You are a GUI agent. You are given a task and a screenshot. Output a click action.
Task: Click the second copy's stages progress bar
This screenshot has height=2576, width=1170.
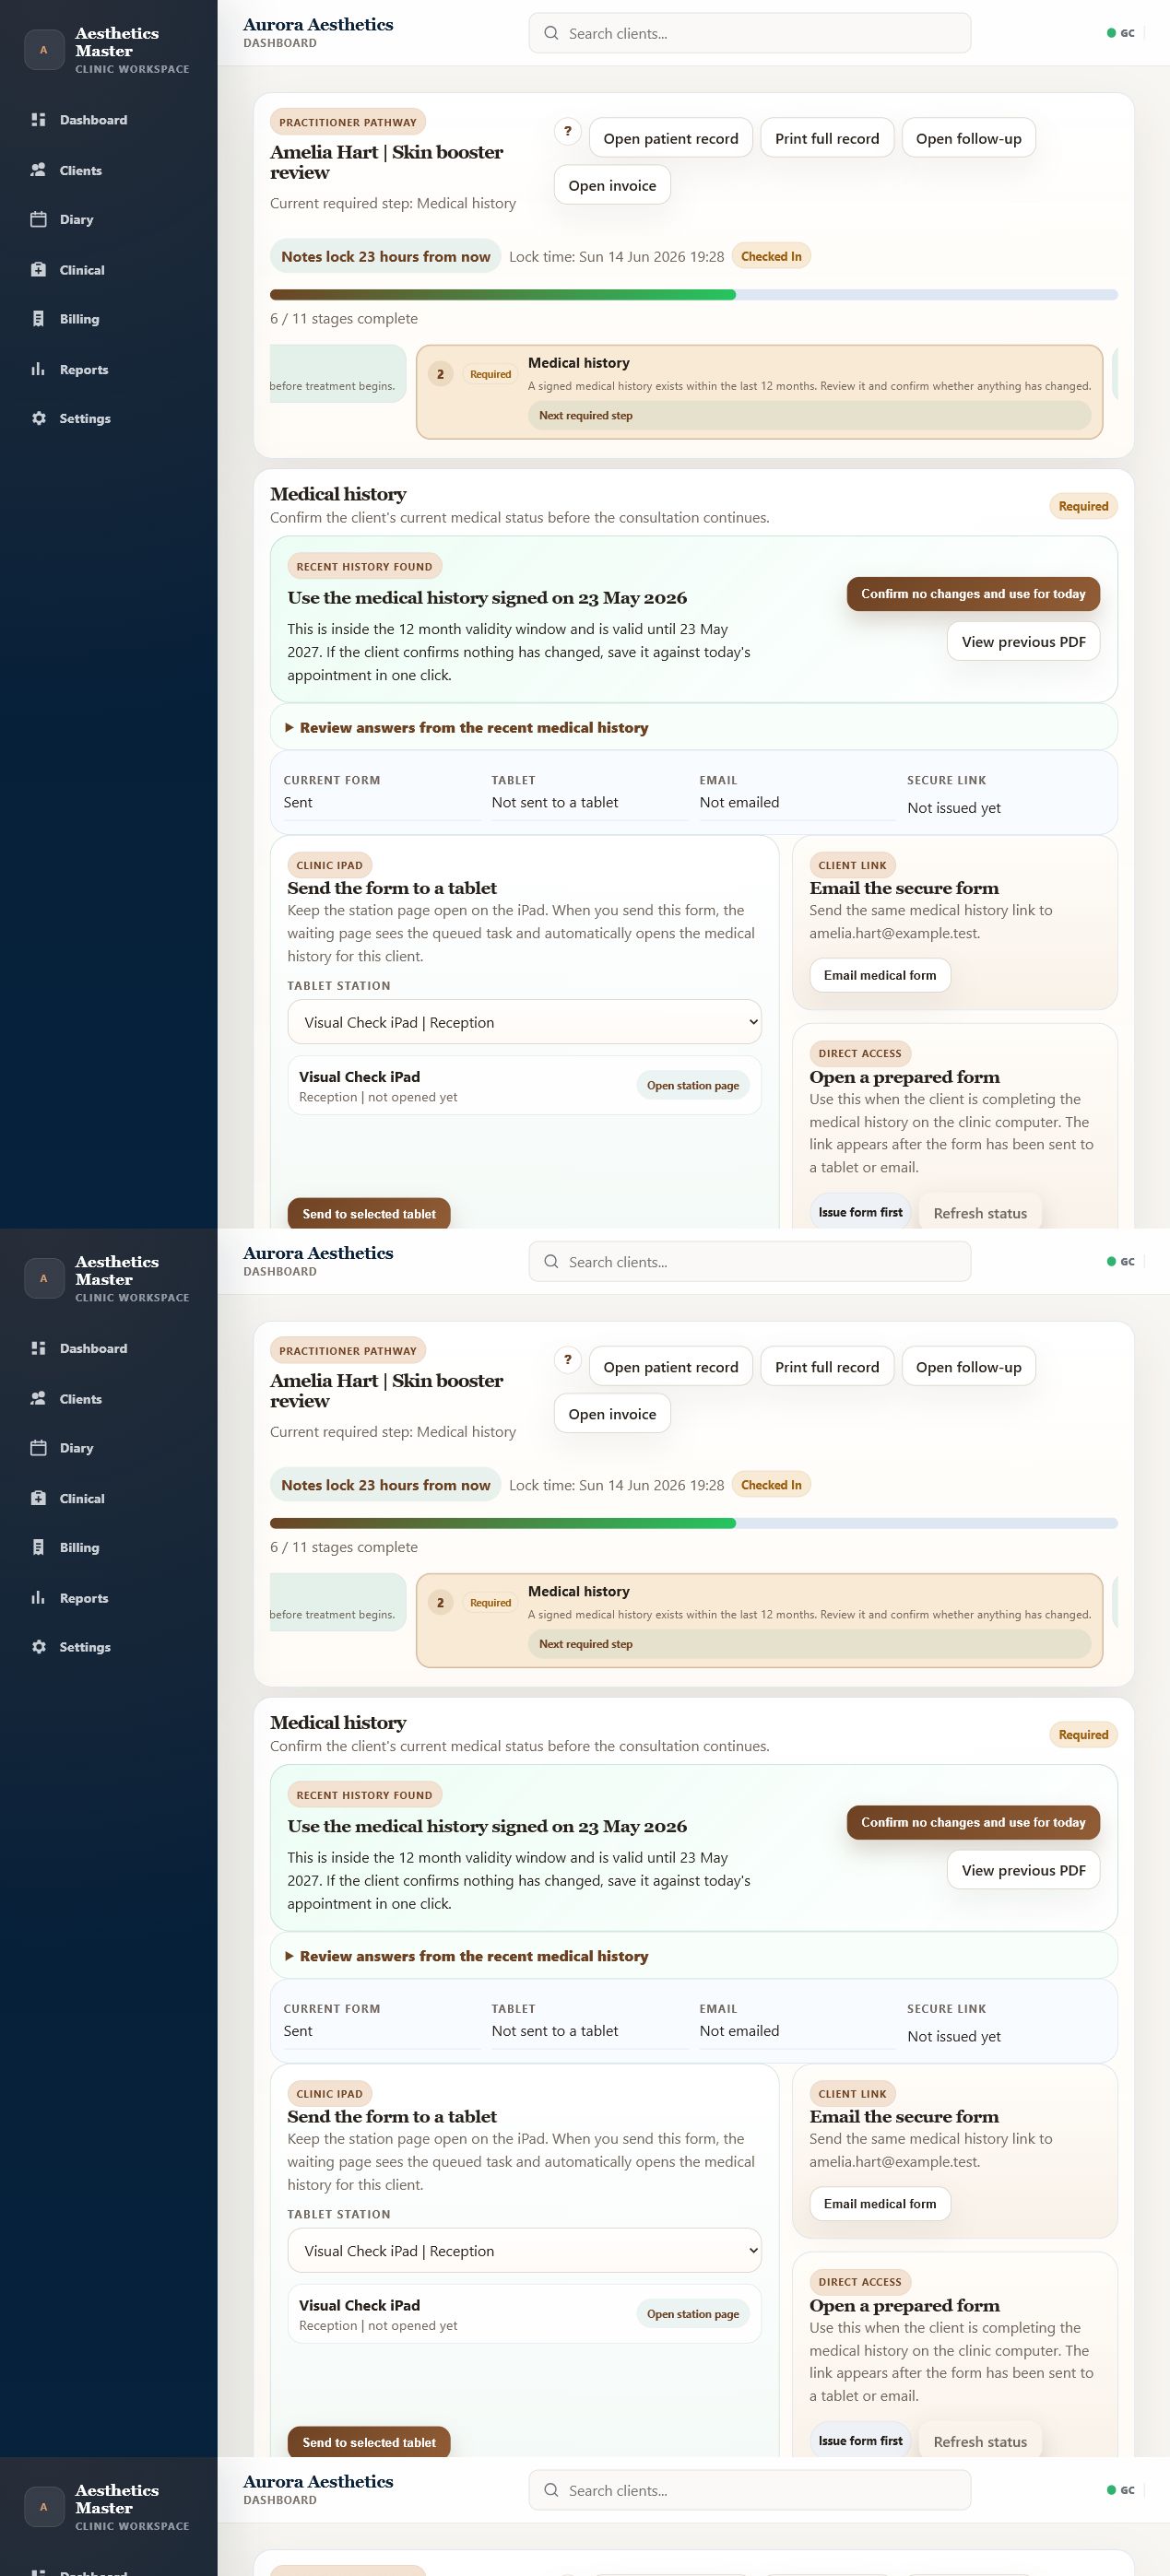click(x=694, y=1523)
